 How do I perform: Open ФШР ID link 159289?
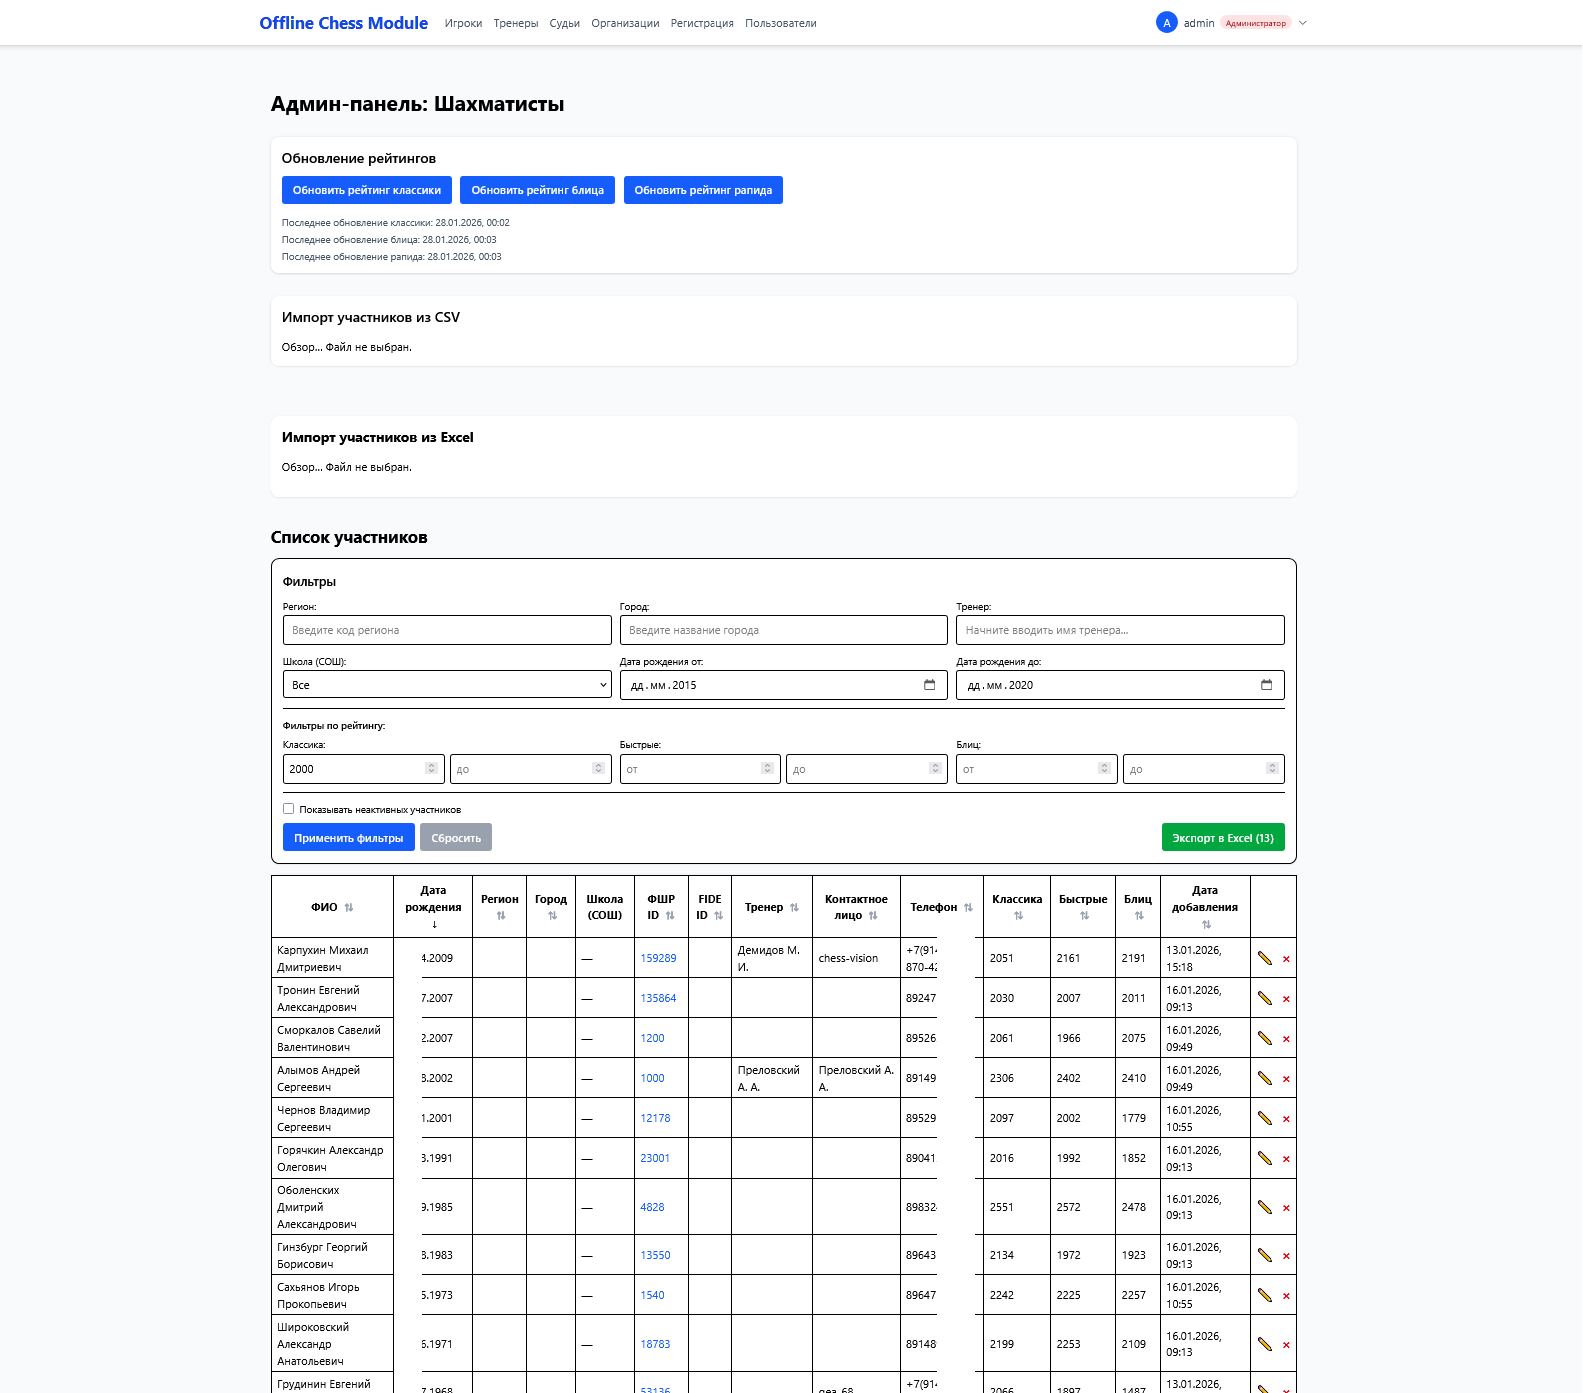pyautogui.click(x=658, y=958)
